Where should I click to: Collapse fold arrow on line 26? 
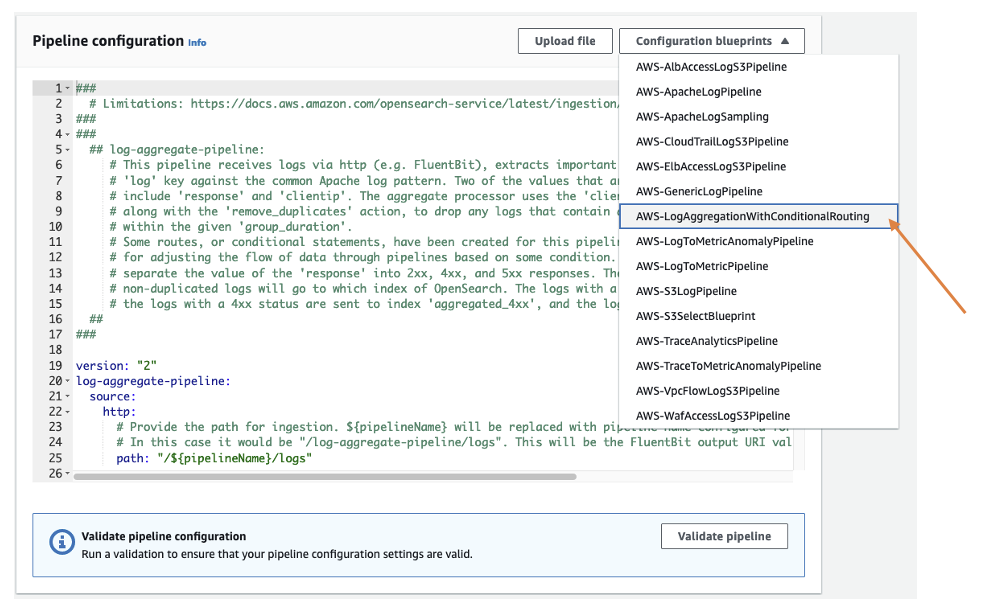pyautogui.click(x=68, y=474)
